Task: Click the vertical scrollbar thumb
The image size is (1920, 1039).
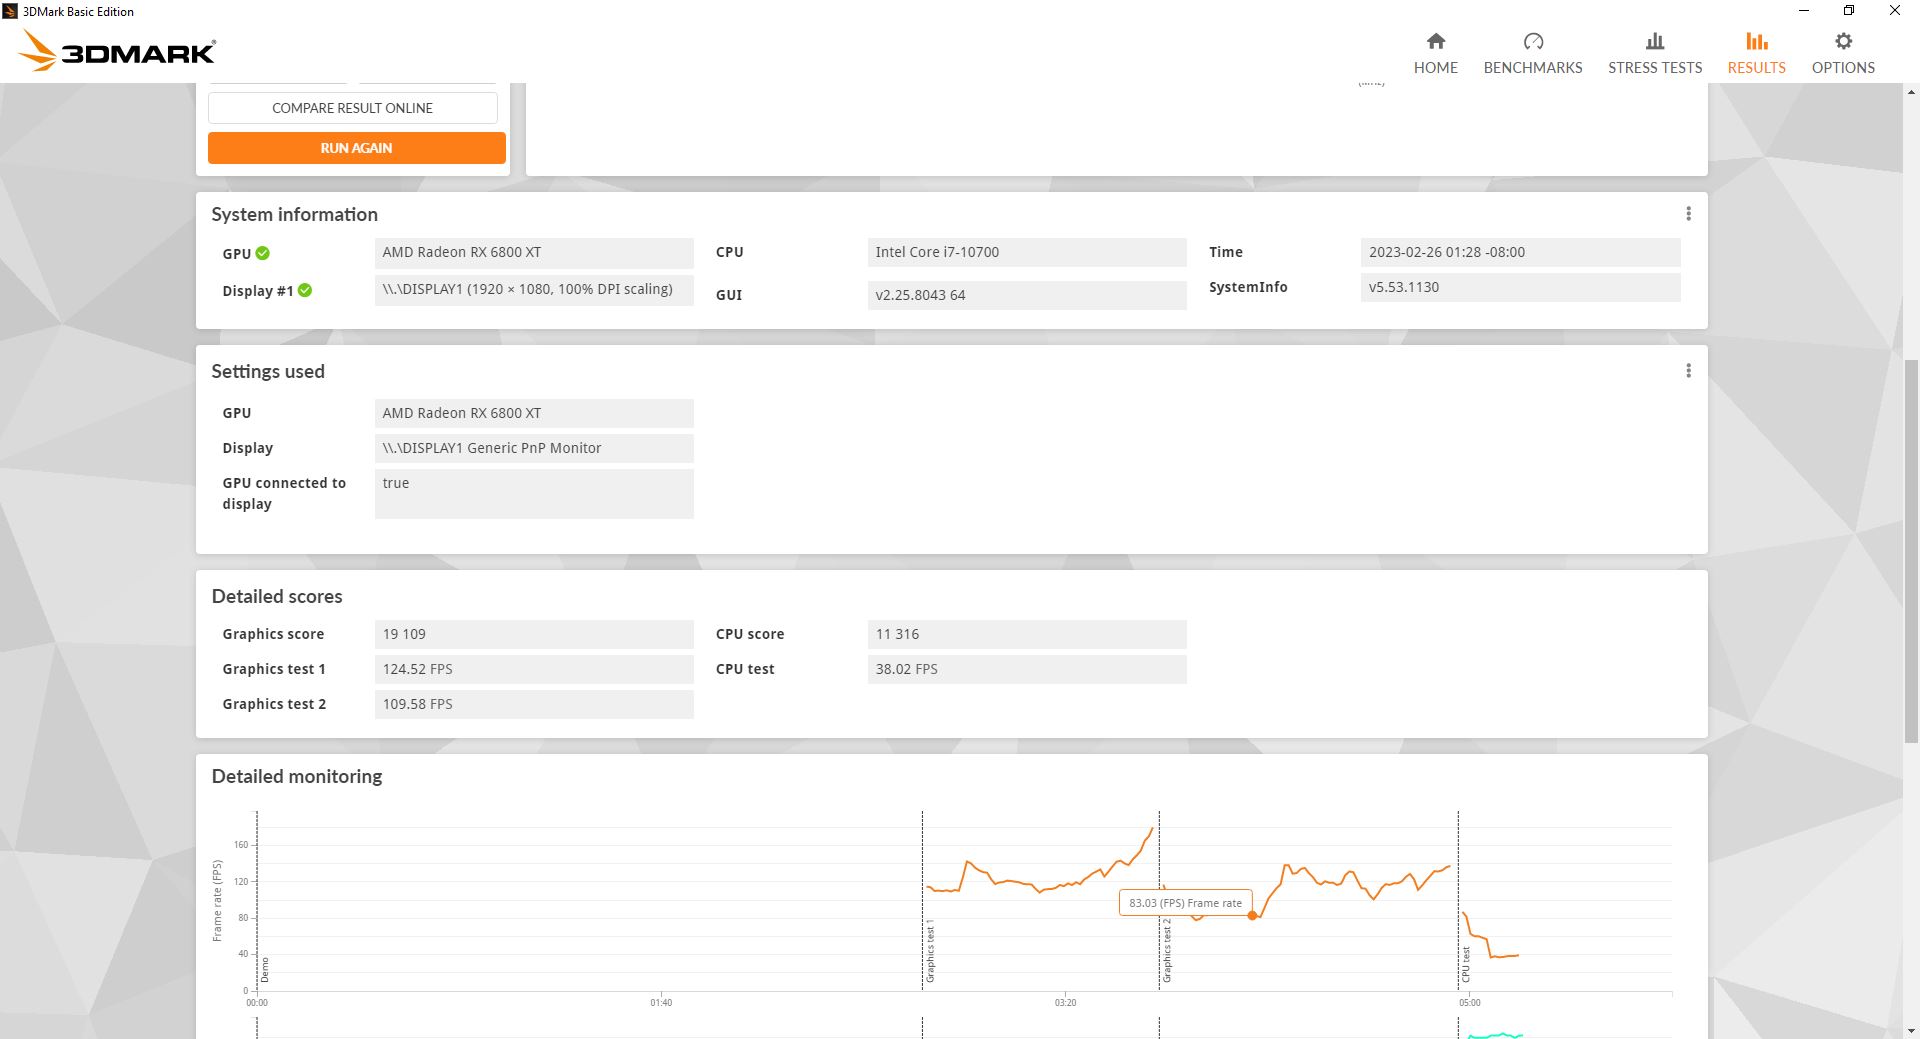Action: pyautogui.click(x=1911, y=550)
